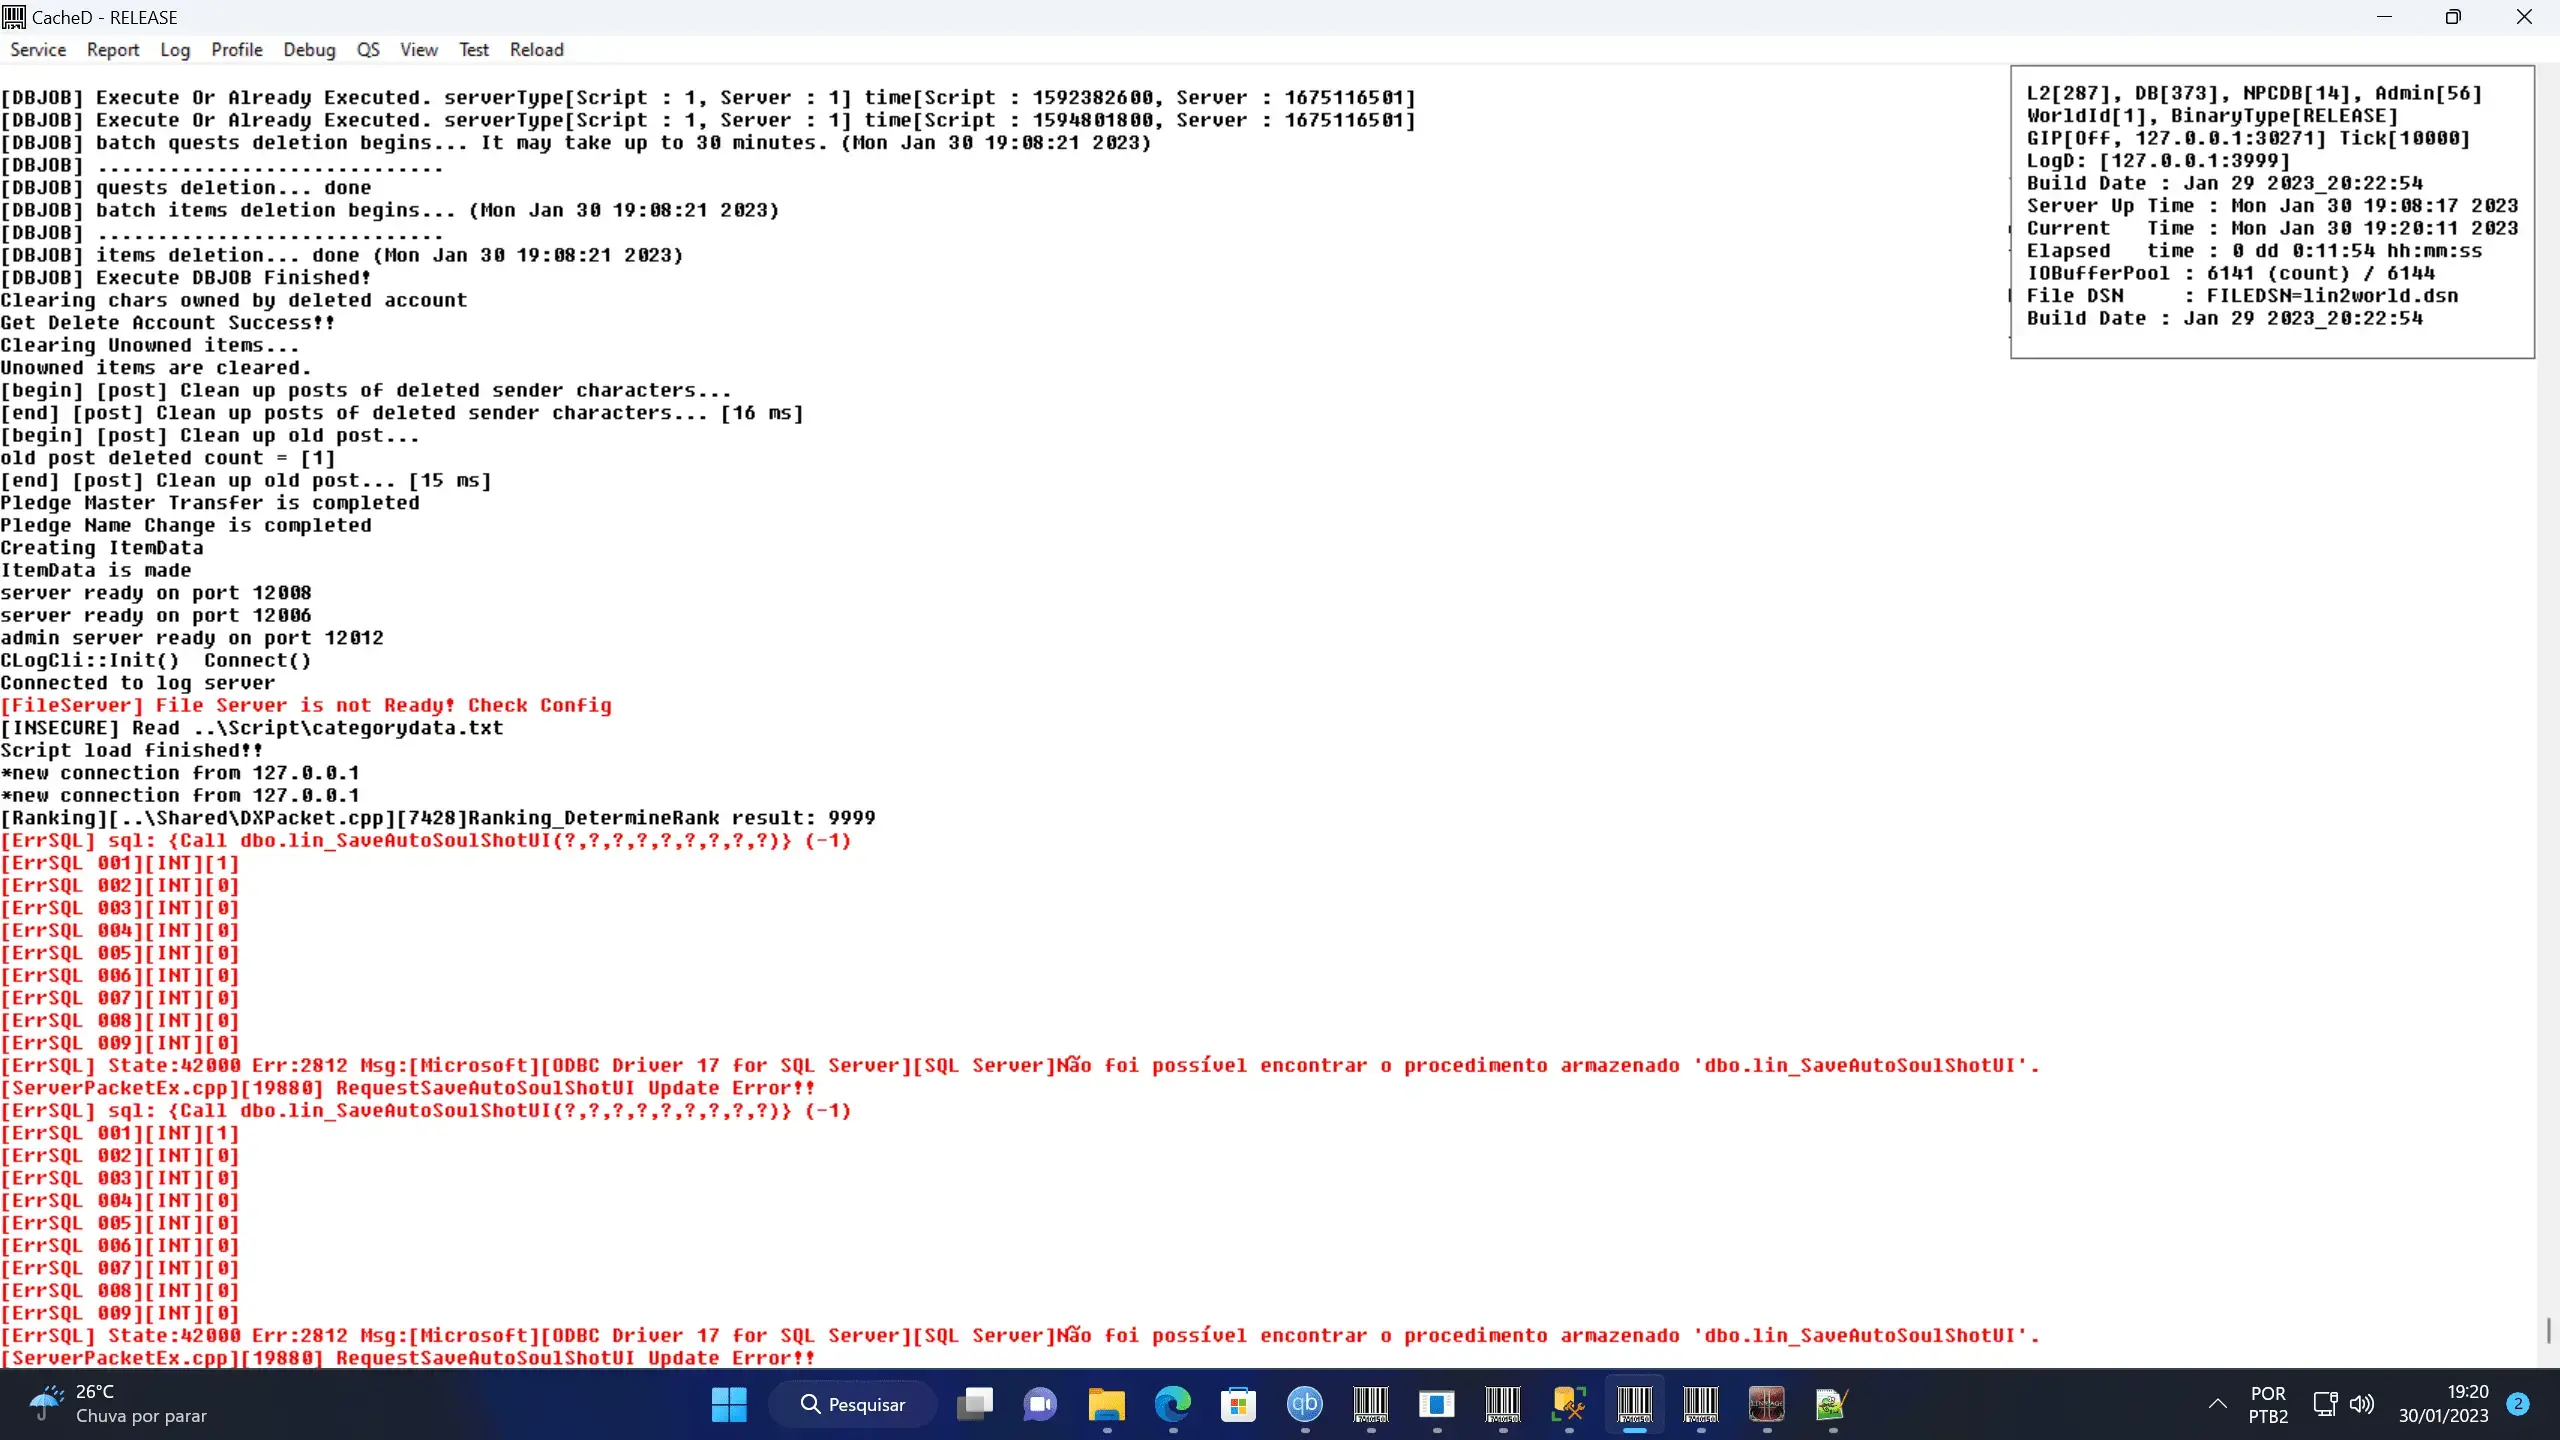This screenshot has width=2560, height=1440.
Task: Click '[INSECURE] Read ..\Script\categorydata.txt' line
Action: pyautogui.click(x=252, y=728)
